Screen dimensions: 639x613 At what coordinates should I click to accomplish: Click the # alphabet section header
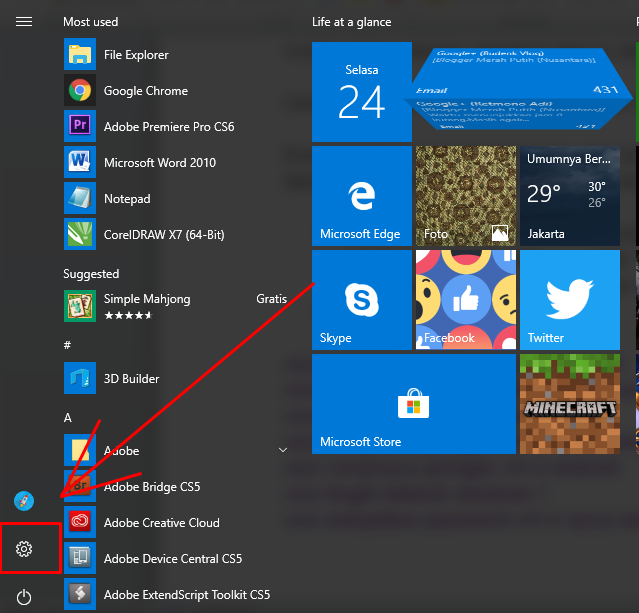[x=67, y=345]
